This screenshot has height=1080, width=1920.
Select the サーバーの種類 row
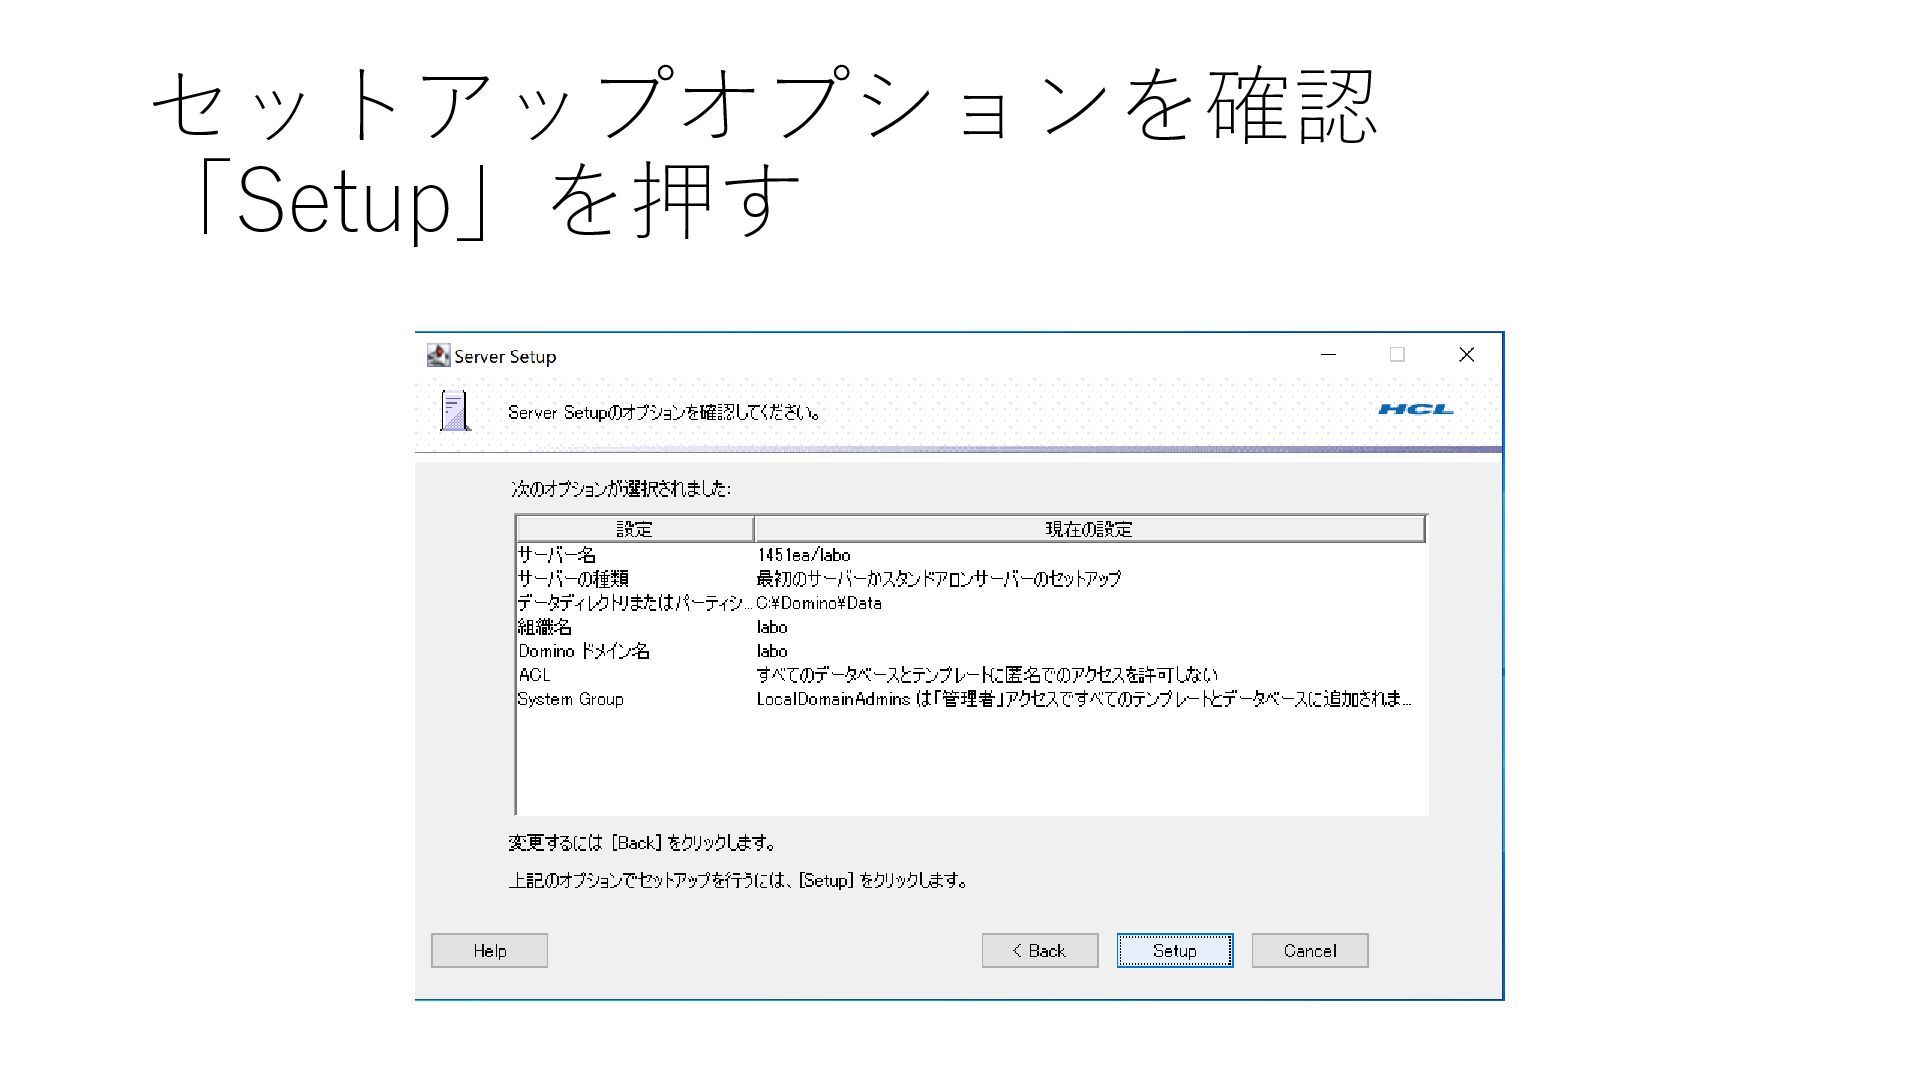coord(573,579)
